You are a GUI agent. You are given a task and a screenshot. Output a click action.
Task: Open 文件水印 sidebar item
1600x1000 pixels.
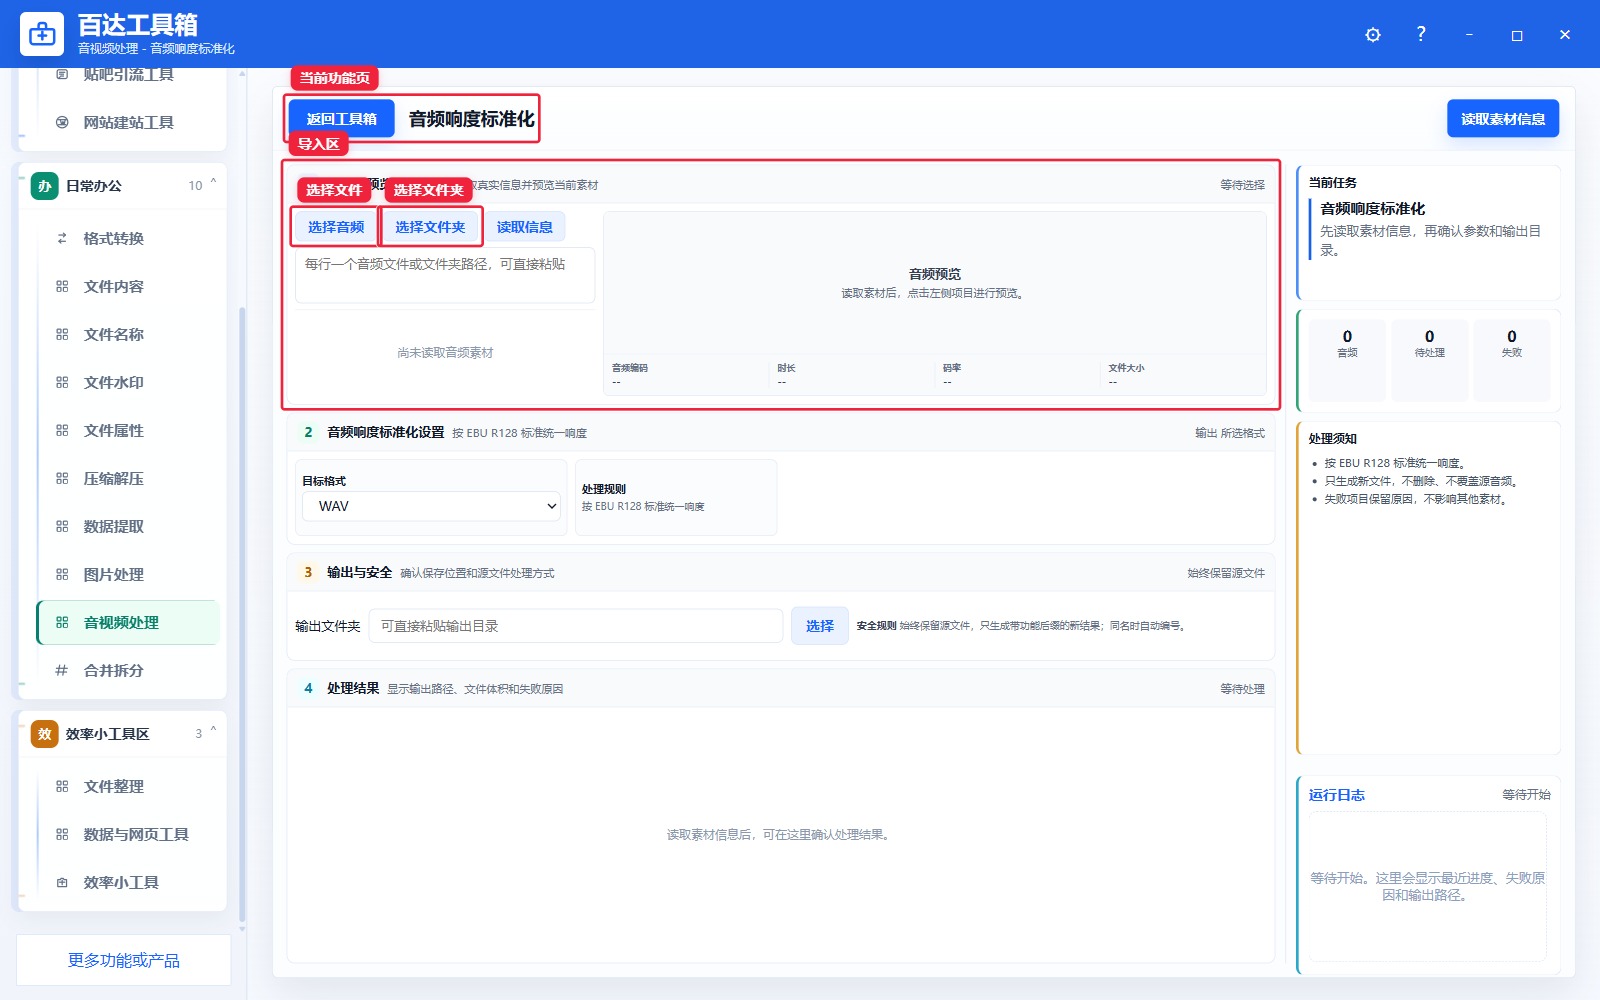[x=129, y=382]
